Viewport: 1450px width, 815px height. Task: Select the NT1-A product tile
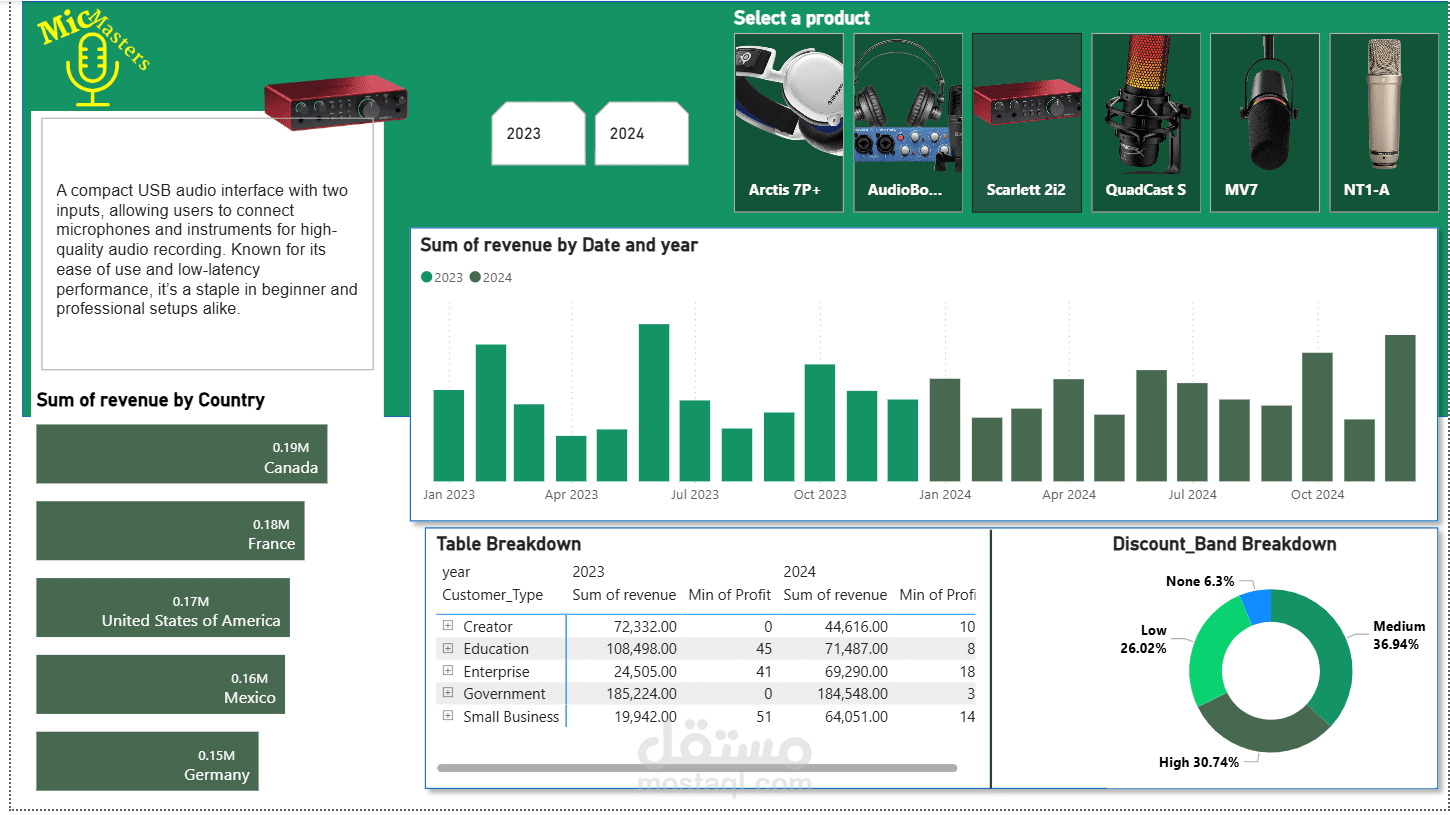pos(1384,123)
